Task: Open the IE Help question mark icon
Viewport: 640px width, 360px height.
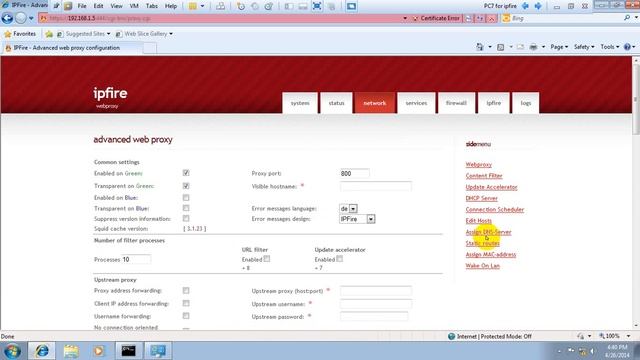Action: coord(627,47)
